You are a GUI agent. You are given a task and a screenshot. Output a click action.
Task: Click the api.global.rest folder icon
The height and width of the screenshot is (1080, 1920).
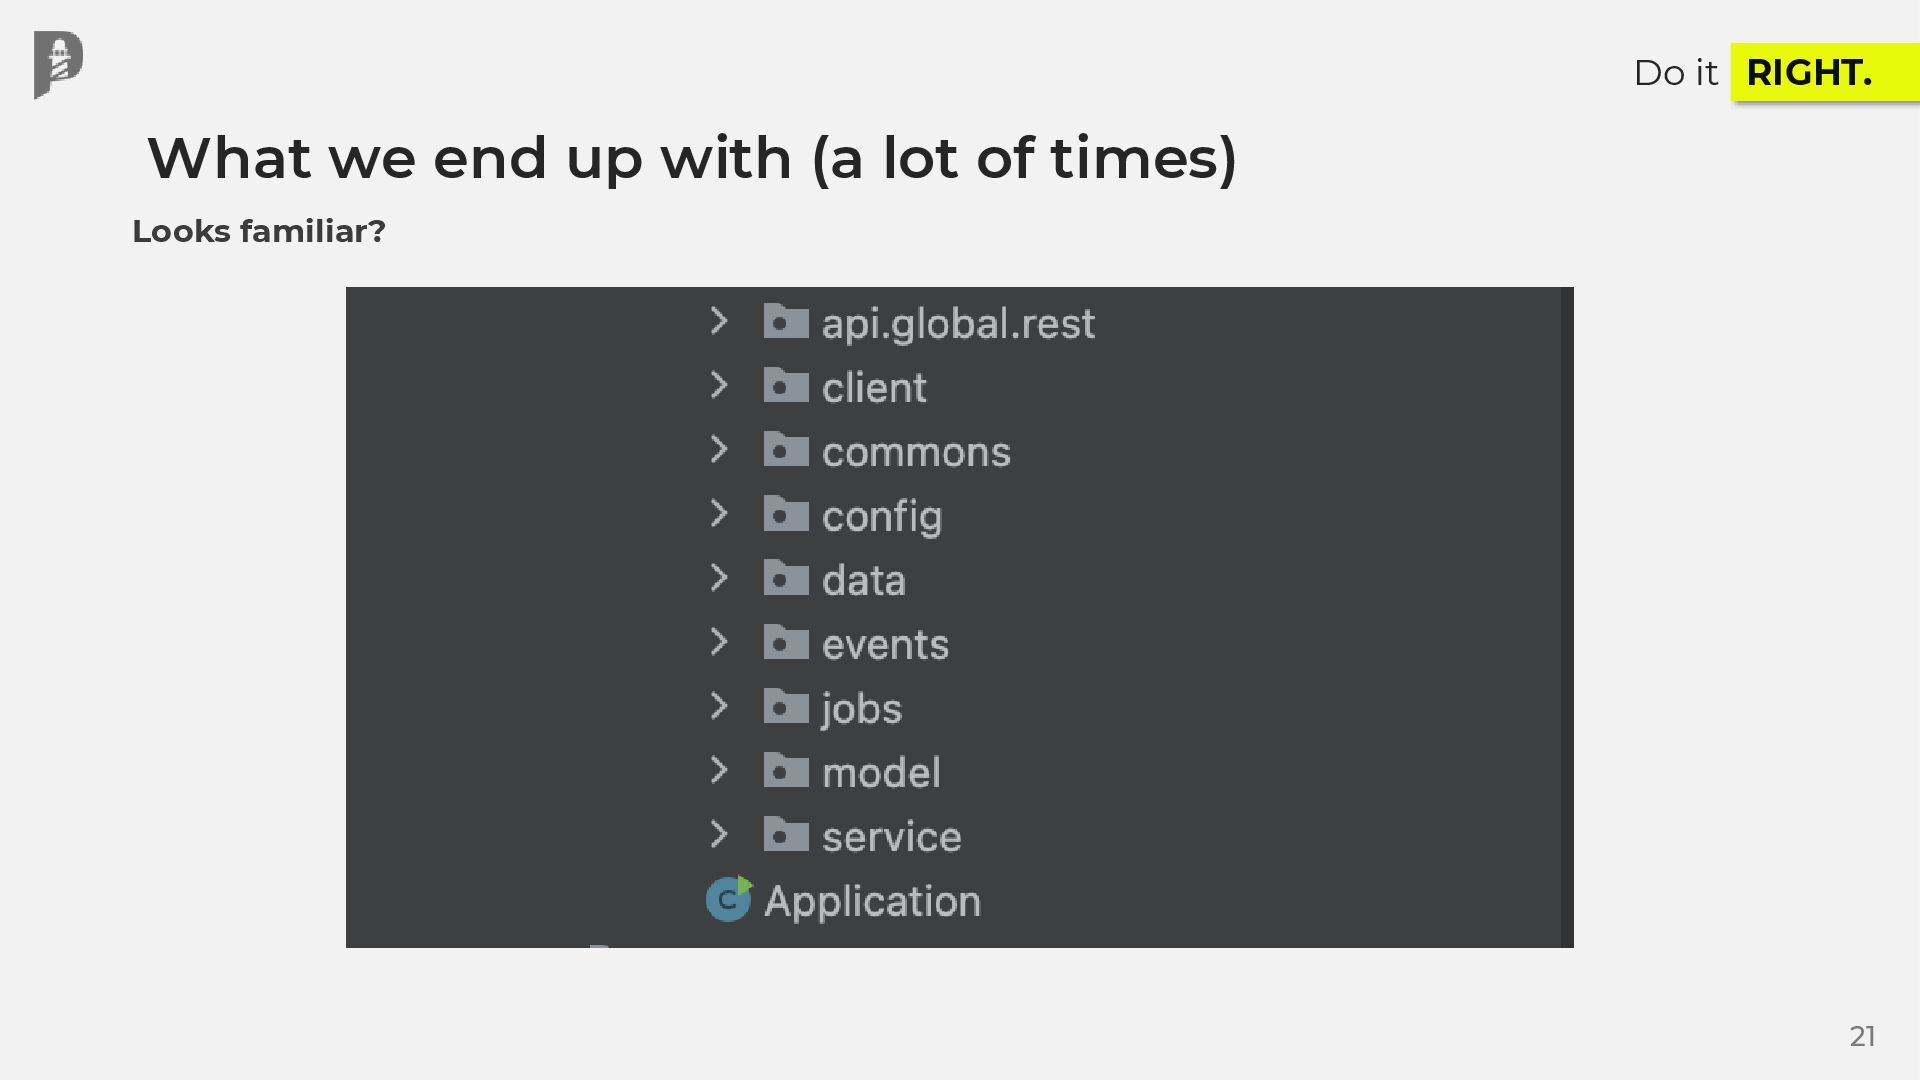786,322
